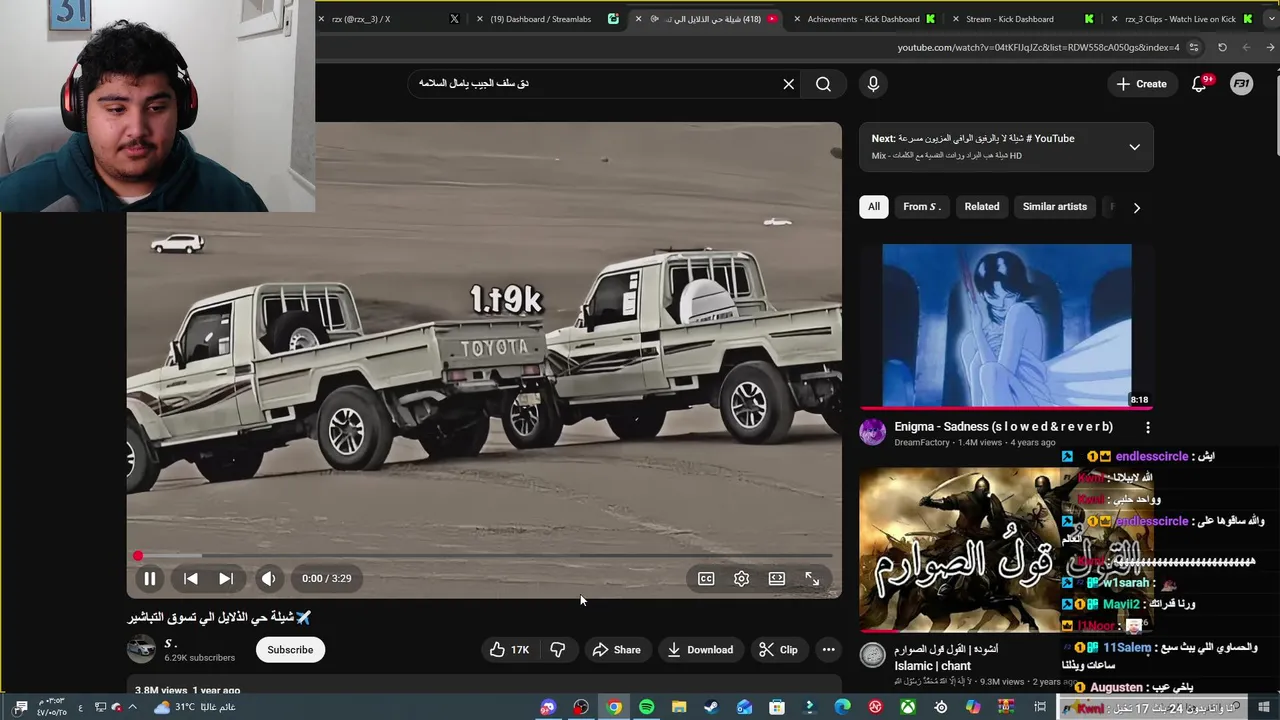The image size is (1280, 720).
Task: Click the Download button
Action: 700,650
